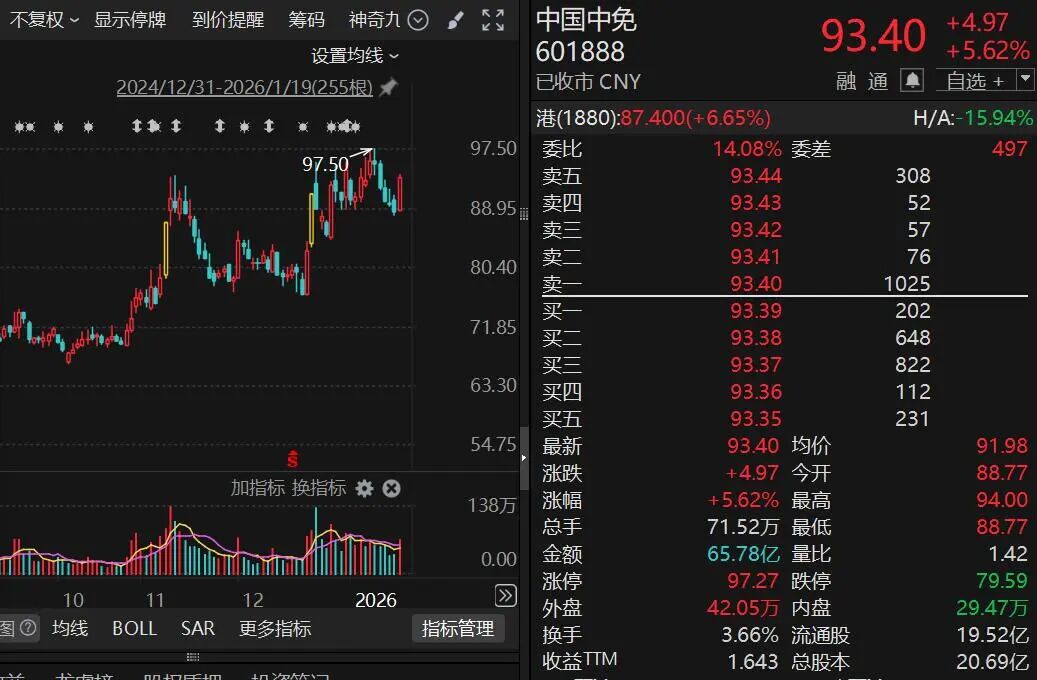Image resolution: width=1037 pixels, height=680 pixels.
Task: Click the red S marker on chart
Action: point(292,458)
